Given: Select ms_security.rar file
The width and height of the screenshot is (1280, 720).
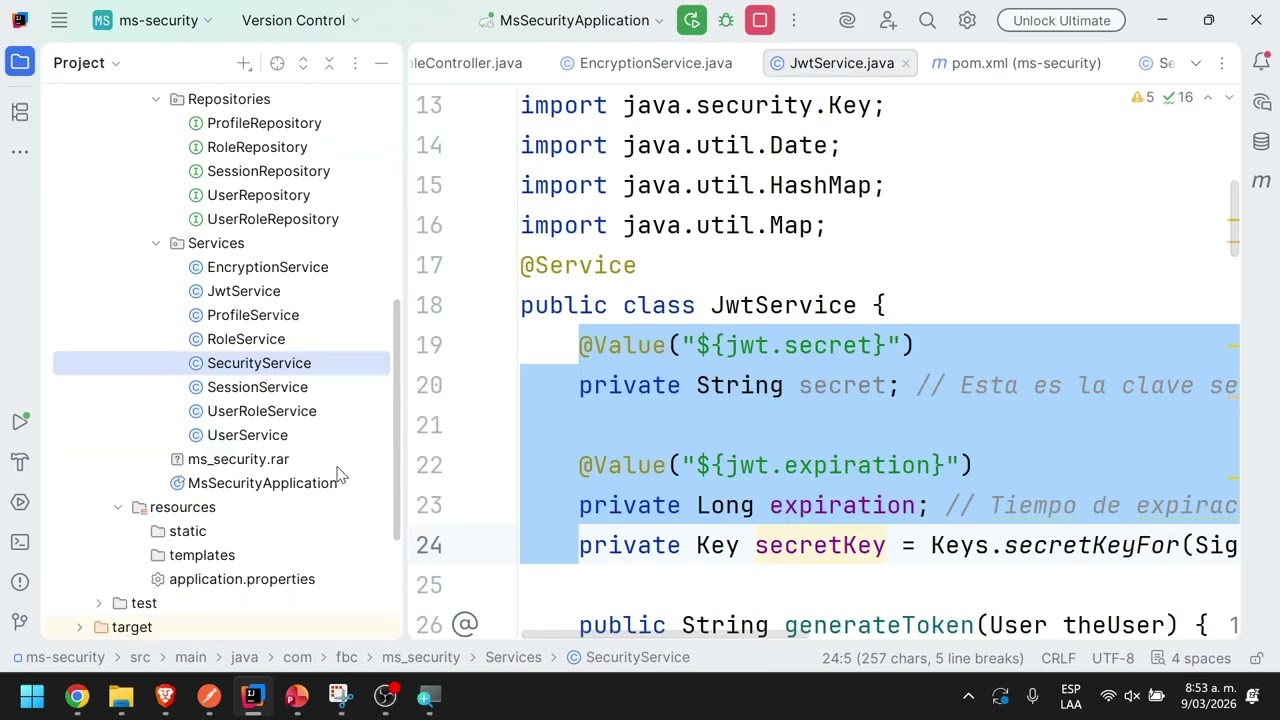Looking at the screenshot, I should [x=238, y=459].
